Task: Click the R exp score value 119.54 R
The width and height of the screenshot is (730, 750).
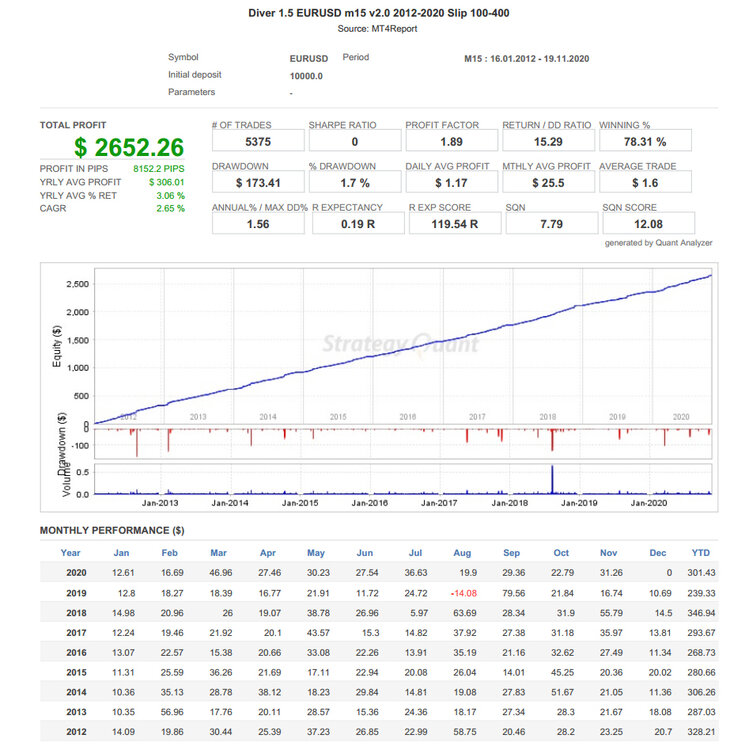Action: [x=454, y=224]
